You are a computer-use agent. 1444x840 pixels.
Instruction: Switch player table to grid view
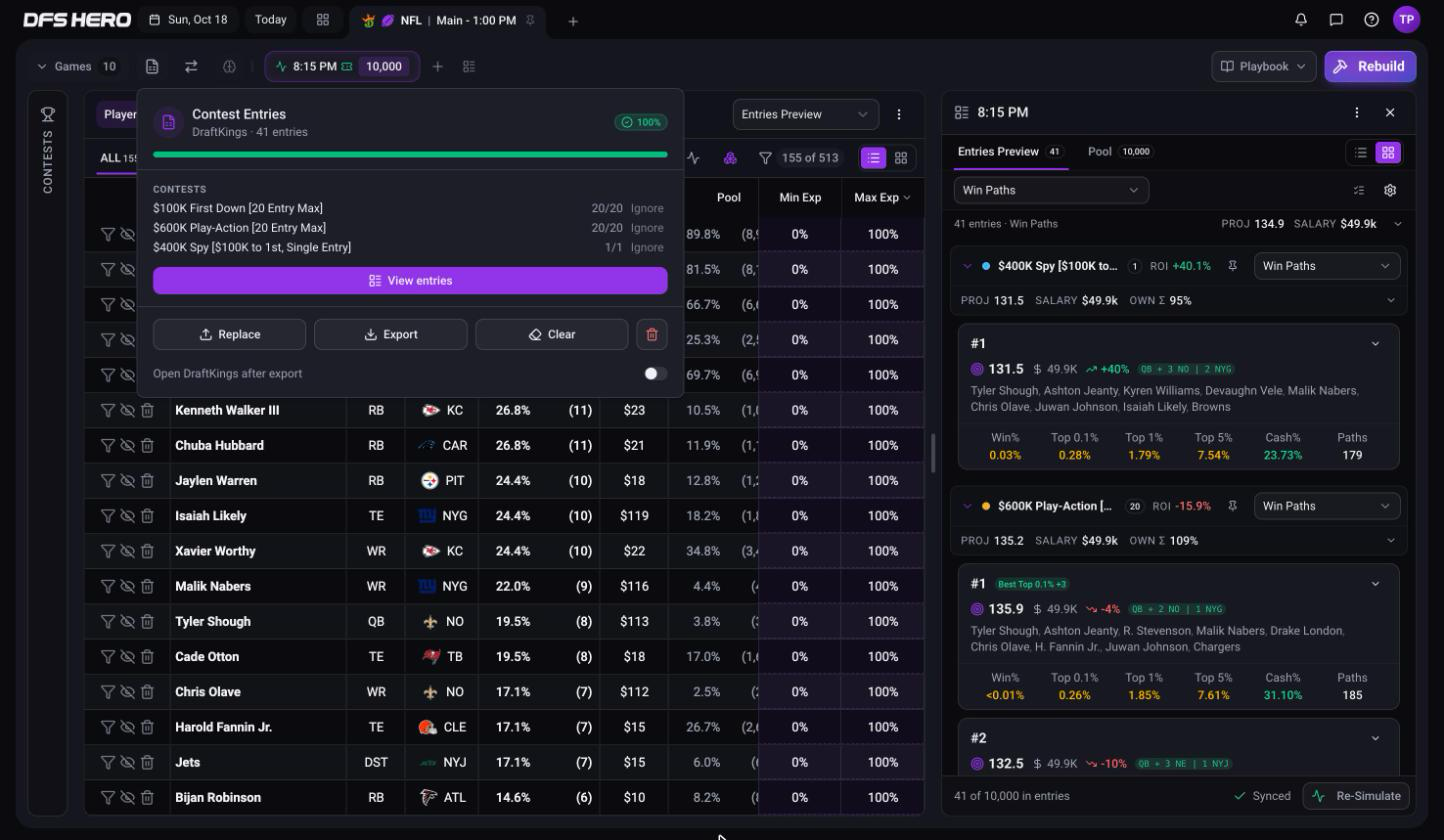tap(901, 158)
